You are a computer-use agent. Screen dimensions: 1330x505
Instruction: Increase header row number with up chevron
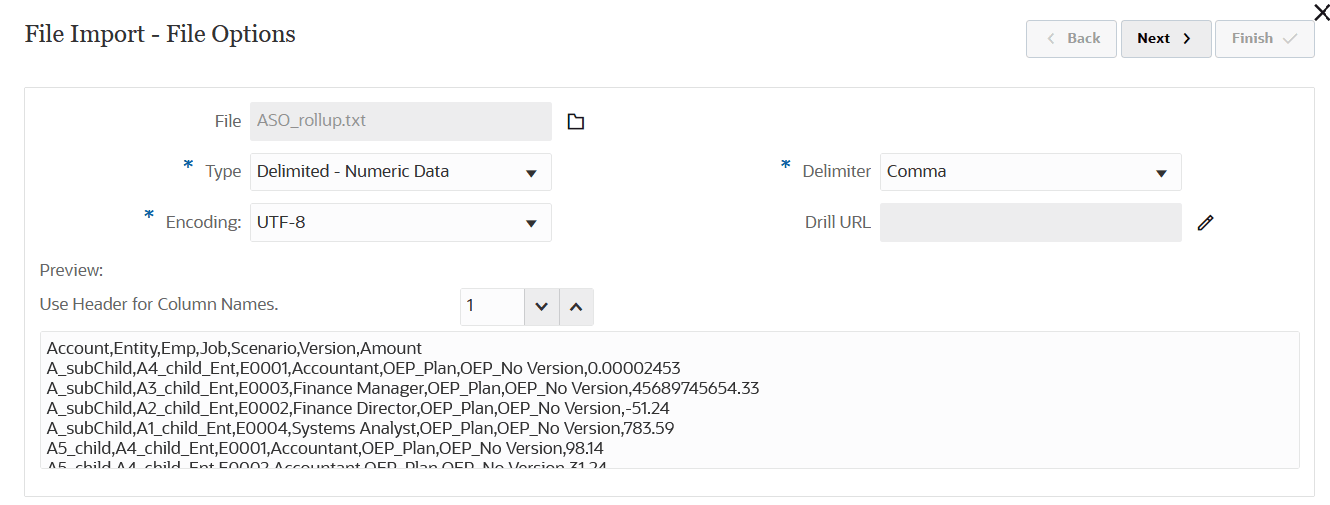(576, 307)
